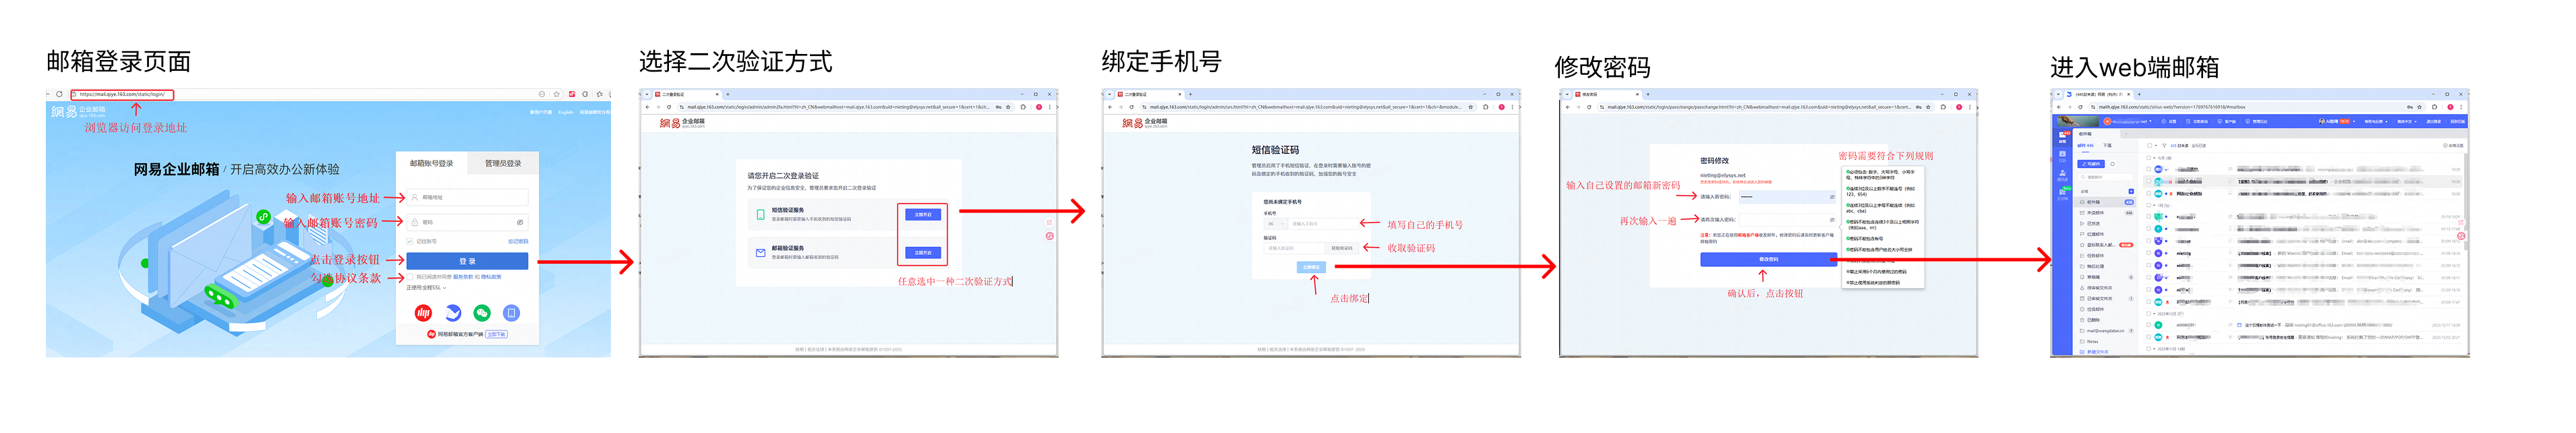Toggle eye icon in the 请输入新密码 field
The image size is (2576, 433).
[1832, 197]
